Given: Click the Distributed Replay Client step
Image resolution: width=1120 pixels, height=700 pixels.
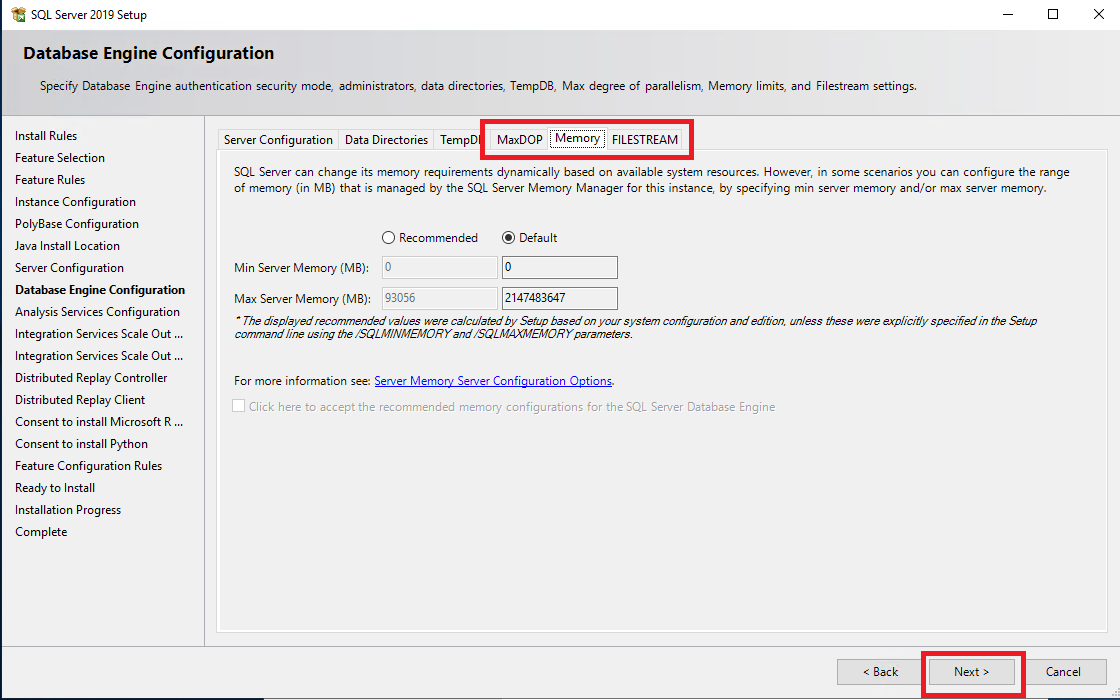Looking at the screenshot, I should tap(80, 400).
